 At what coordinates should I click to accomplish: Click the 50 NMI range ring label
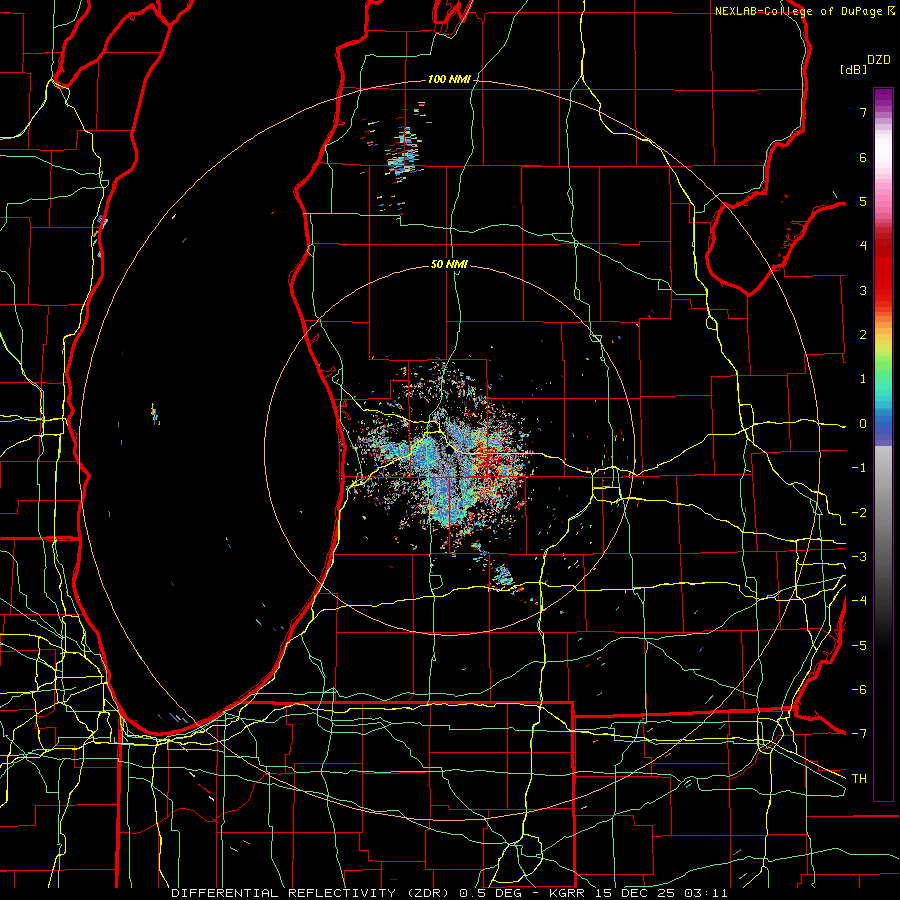click(x=449, y=265)
